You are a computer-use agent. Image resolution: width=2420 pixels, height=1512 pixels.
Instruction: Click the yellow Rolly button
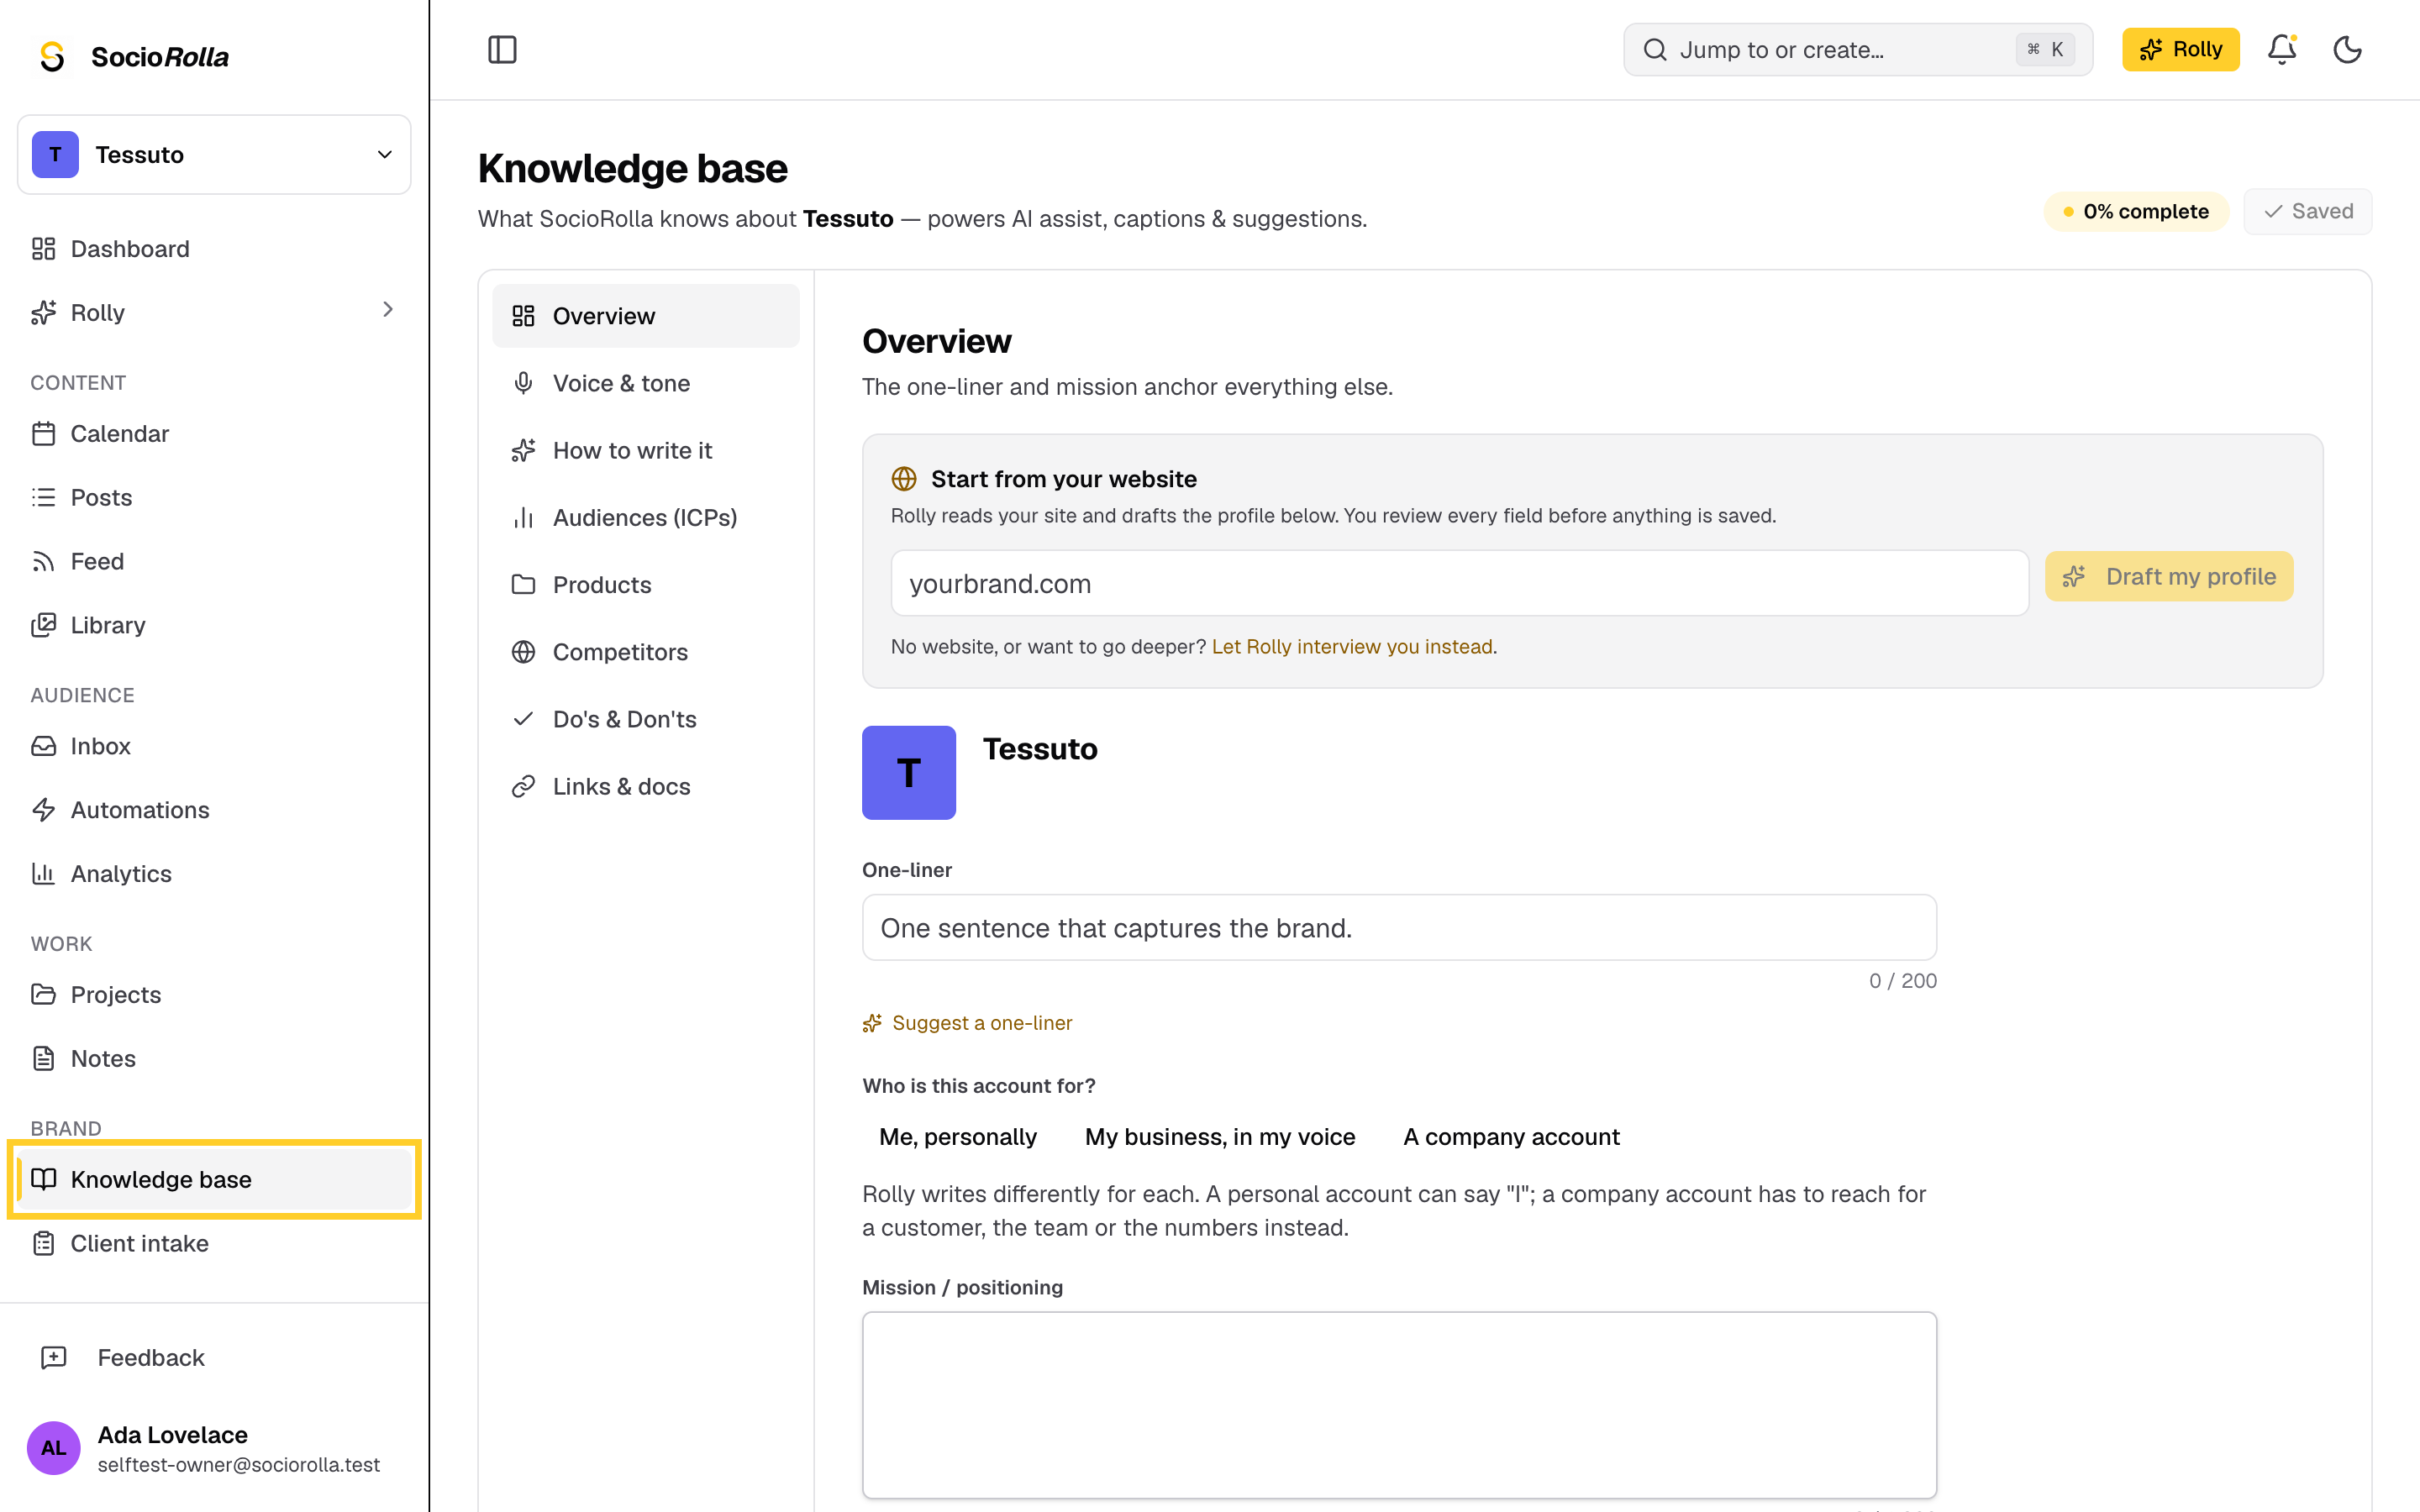(x=2180, y=49)
